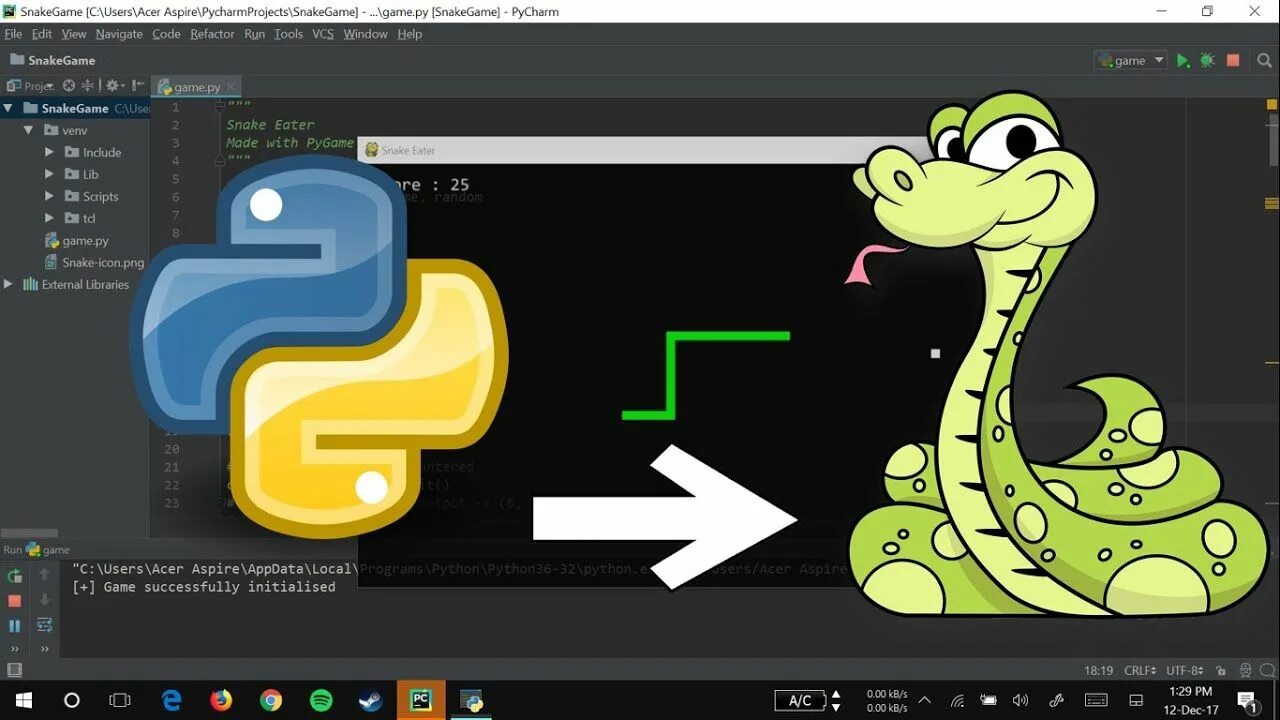The height and width of the screenshot is (720, 1280).
Task: Open the Refactor menu
Action: [x=212, y=34]
